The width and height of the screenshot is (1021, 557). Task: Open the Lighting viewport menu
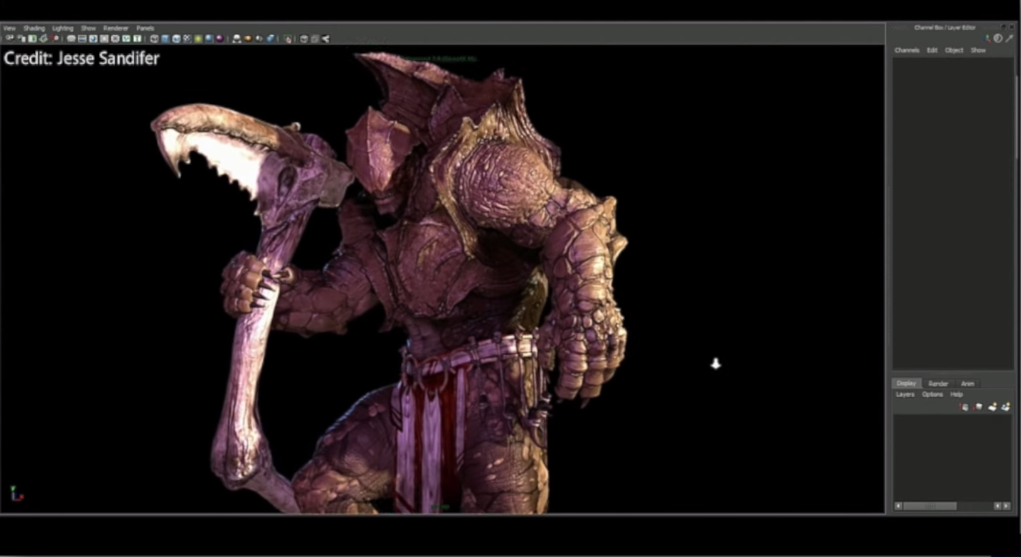click(62, 28)
